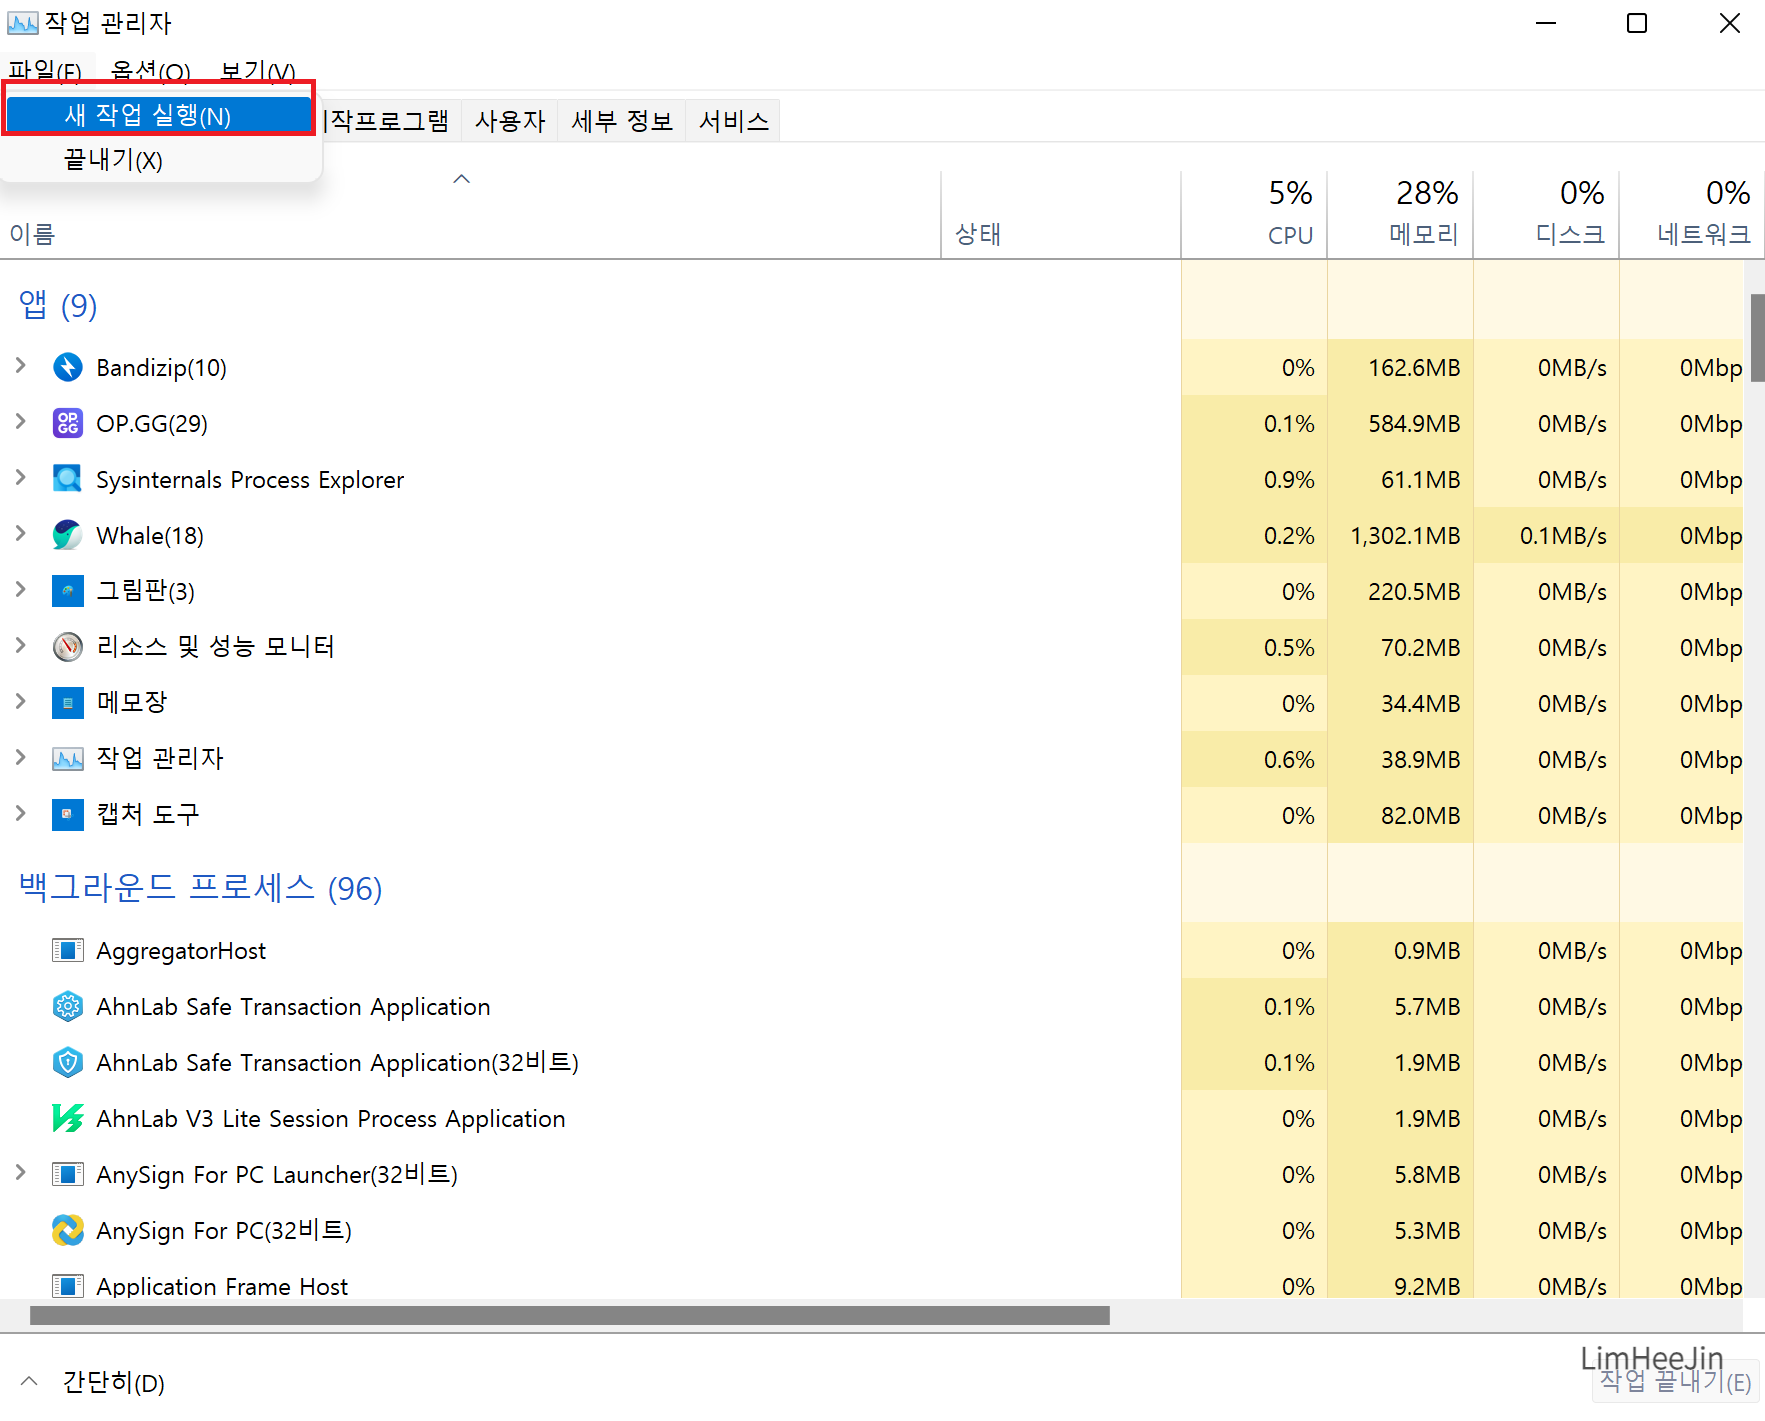Click the vertical scrollbar thumb
The width and height of the screenshot is (1765, 1421).
[x=1756, y=337]
